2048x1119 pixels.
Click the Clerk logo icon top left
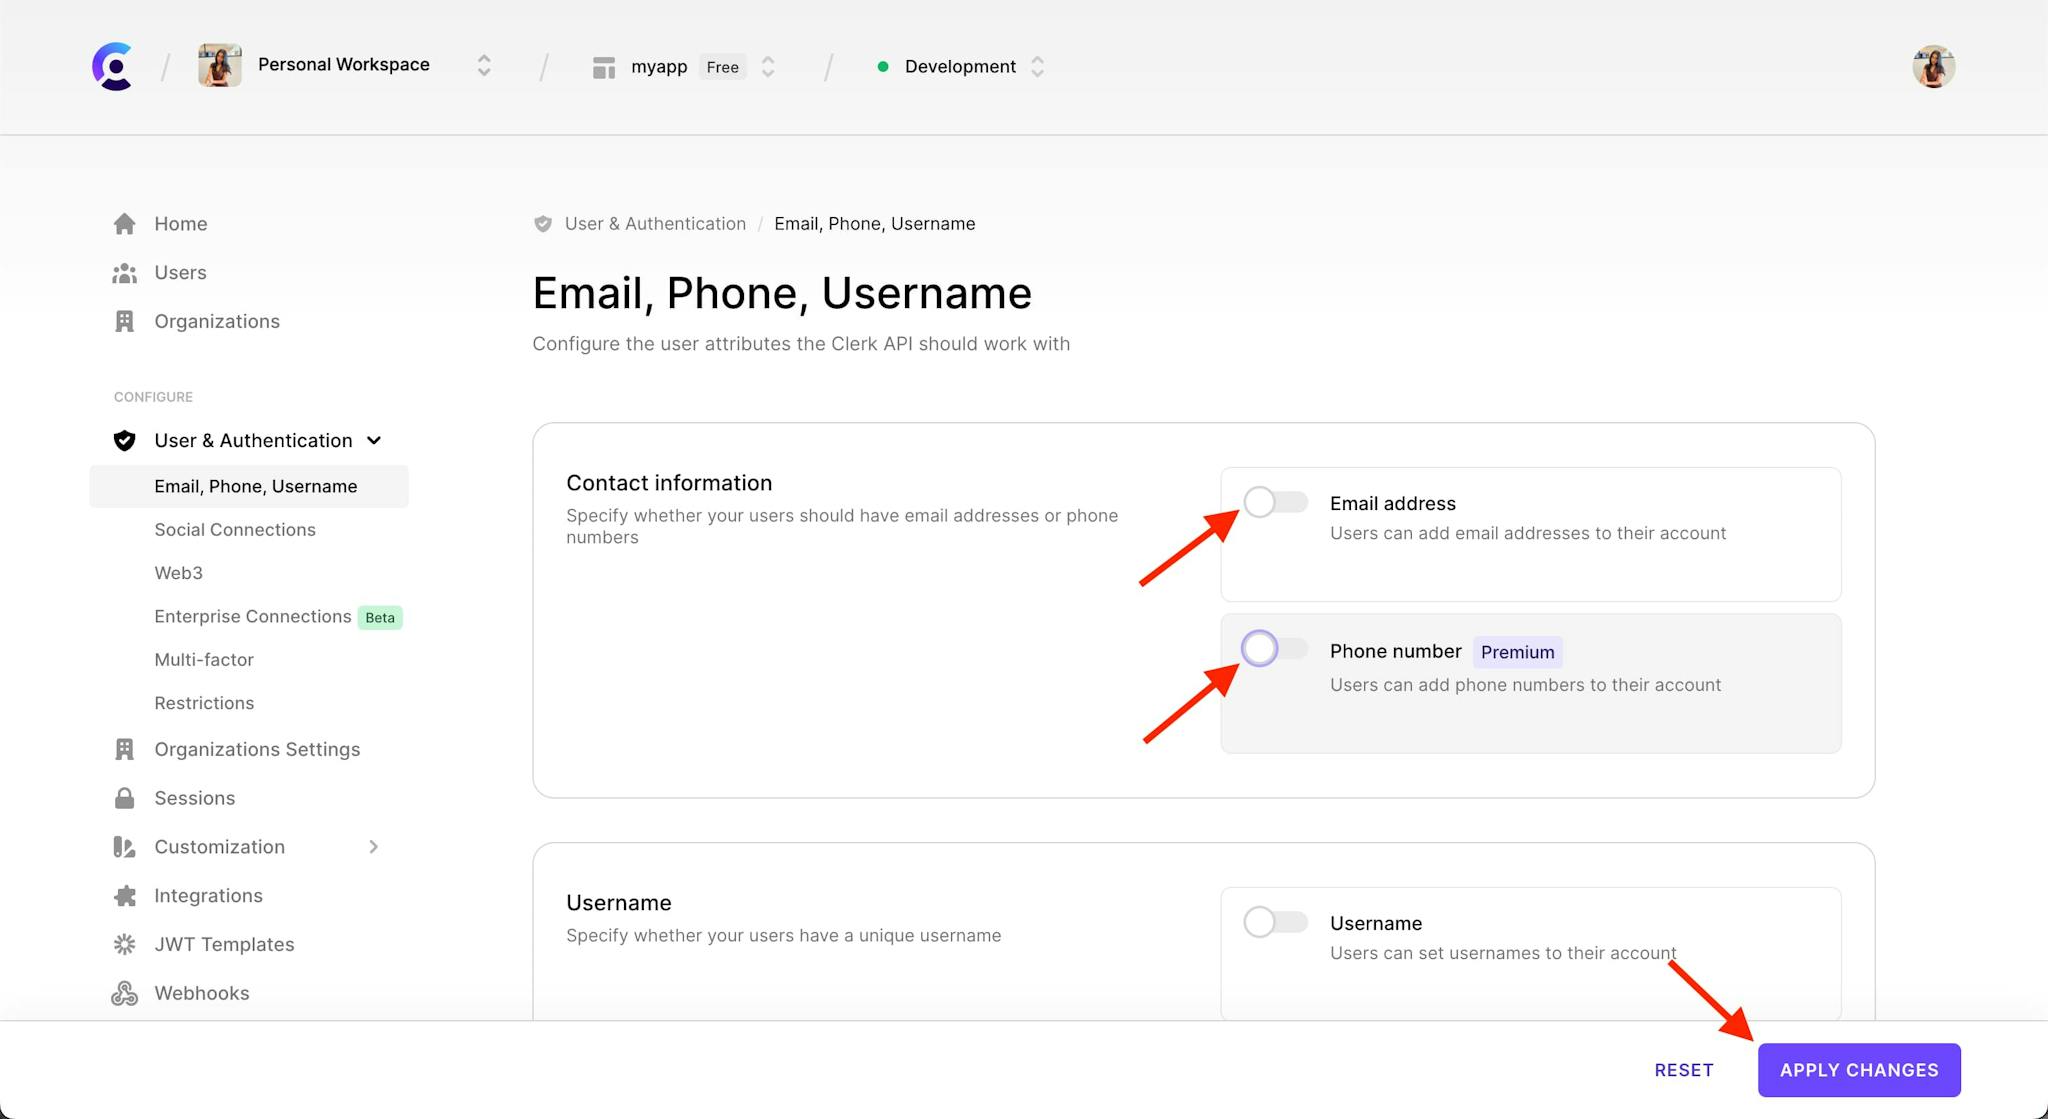click(112, 66)
